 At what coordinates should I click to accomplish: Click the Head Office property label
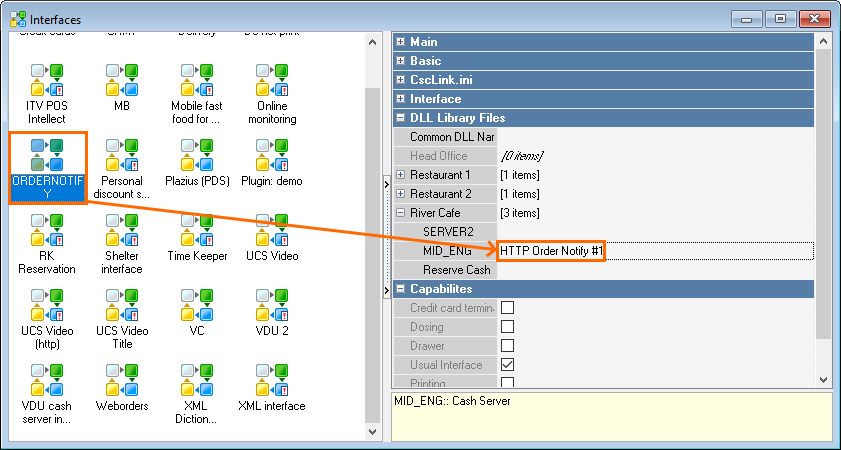438,156
